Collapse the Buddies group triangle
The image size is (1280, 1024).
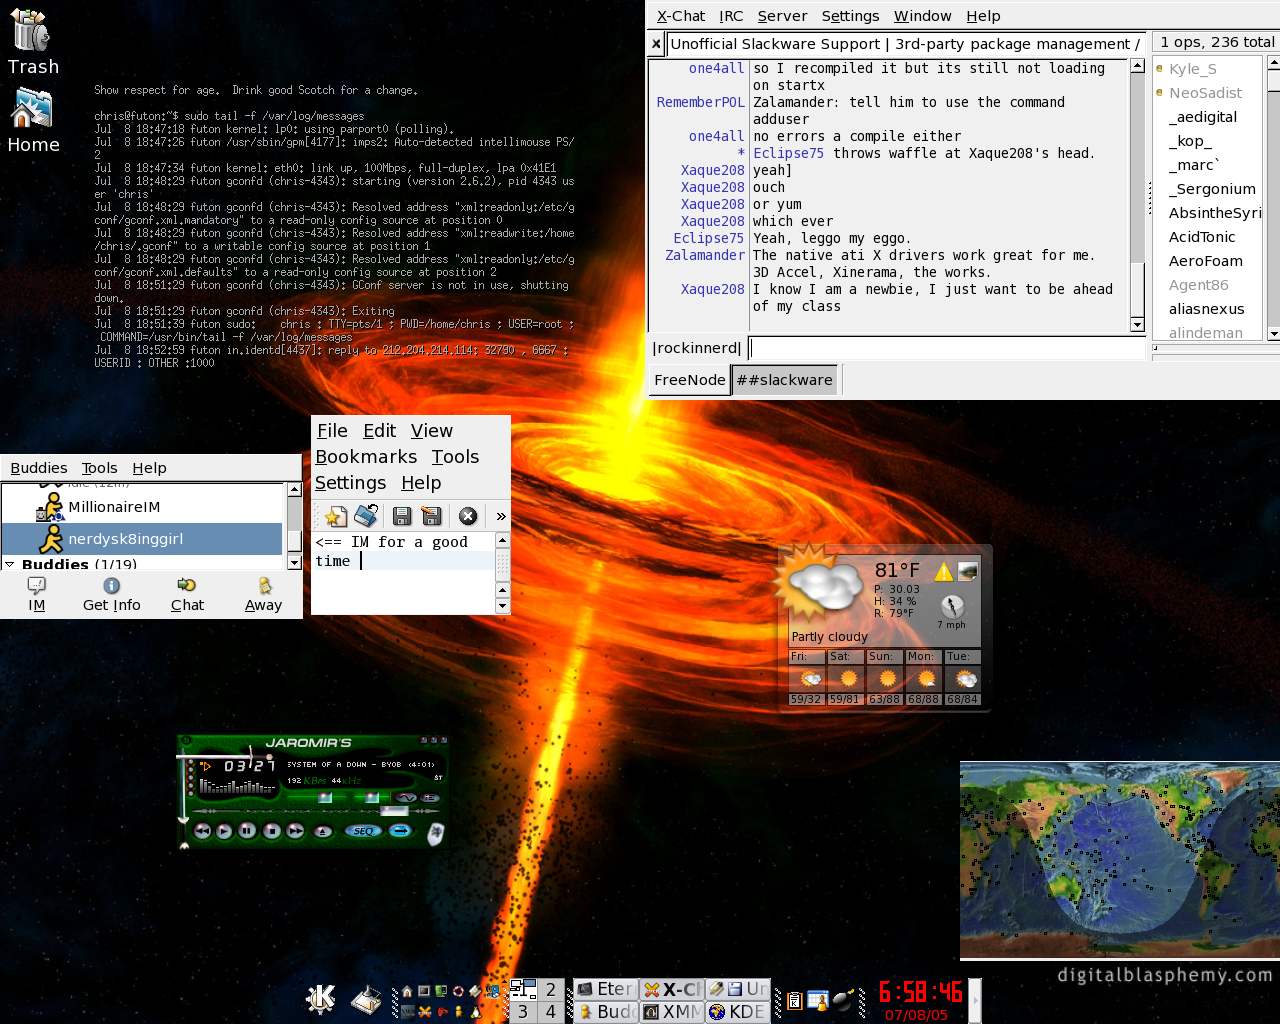[10, 565]
